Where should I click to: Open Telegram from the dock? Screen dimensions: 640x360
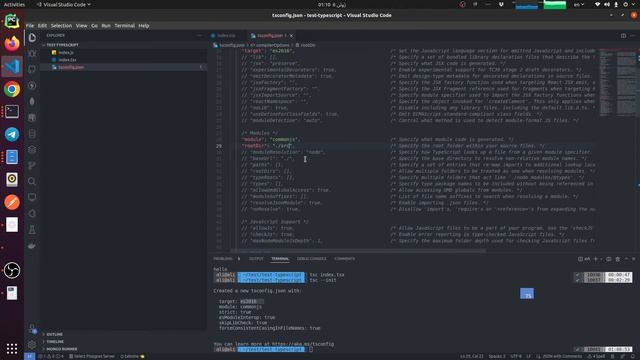pos(12,134)
